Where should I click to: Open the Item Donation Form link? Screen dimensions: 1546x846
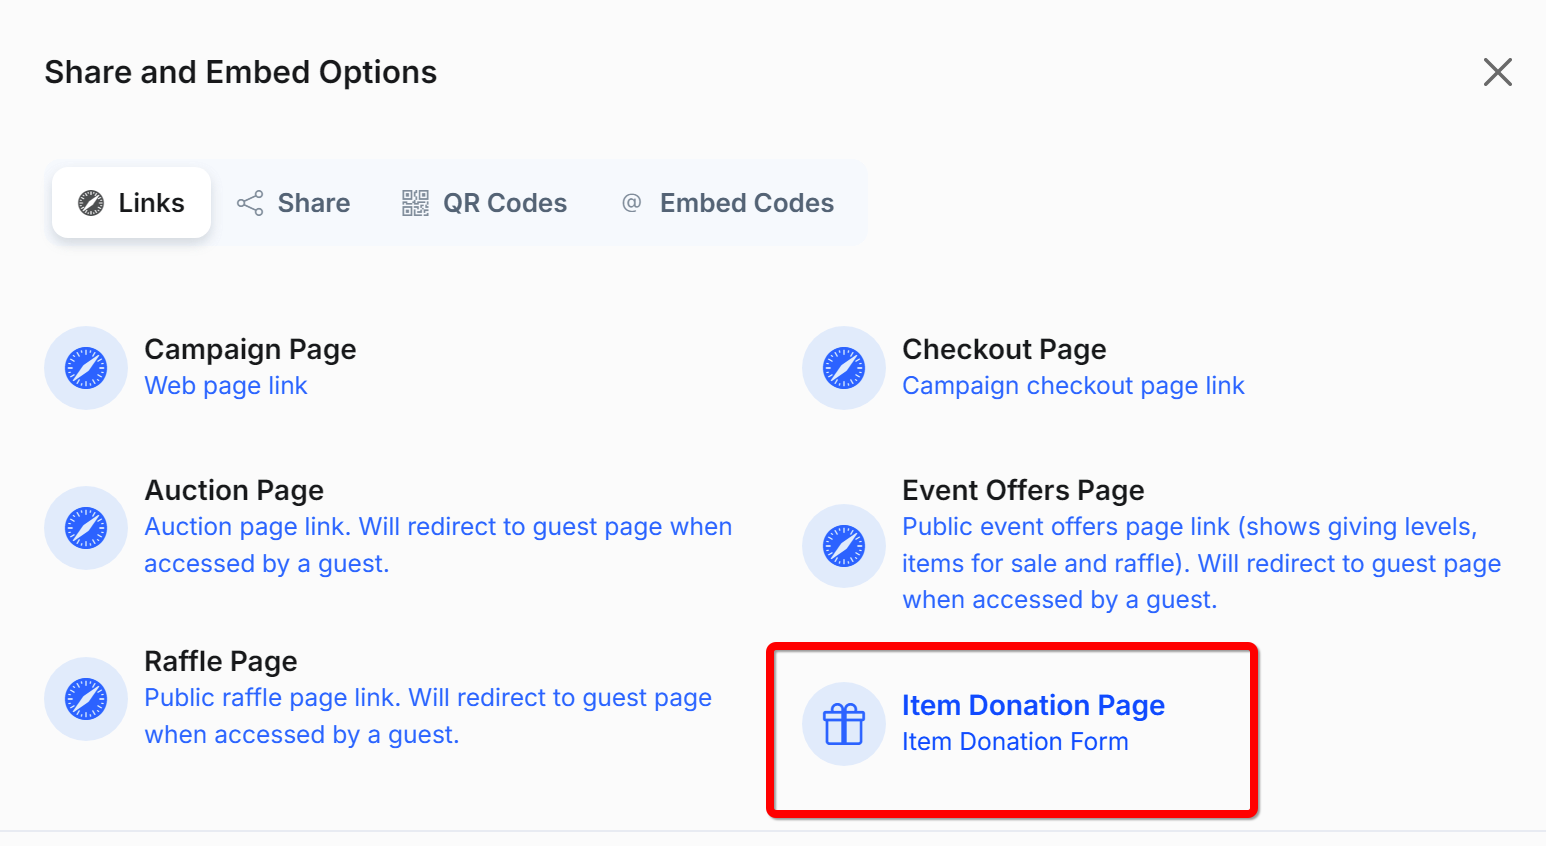pos(1015,742)
